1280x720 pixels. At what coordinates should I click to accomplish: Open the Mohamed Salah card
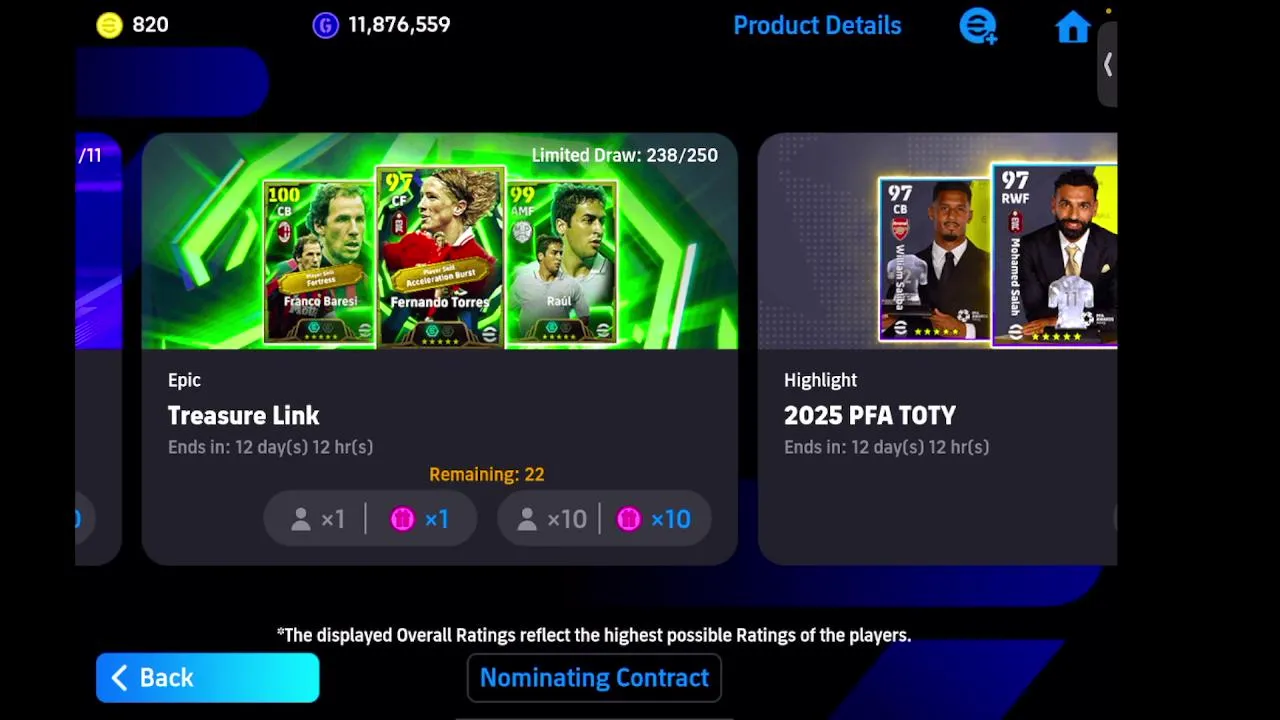pyautogui.click(x=1054, y=256)
